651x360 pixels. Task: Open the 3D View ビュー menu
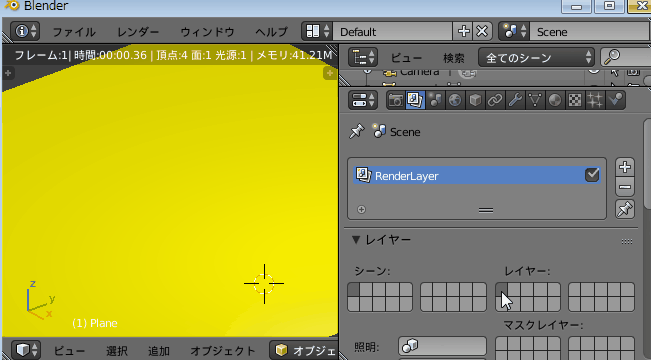point(69,351)
